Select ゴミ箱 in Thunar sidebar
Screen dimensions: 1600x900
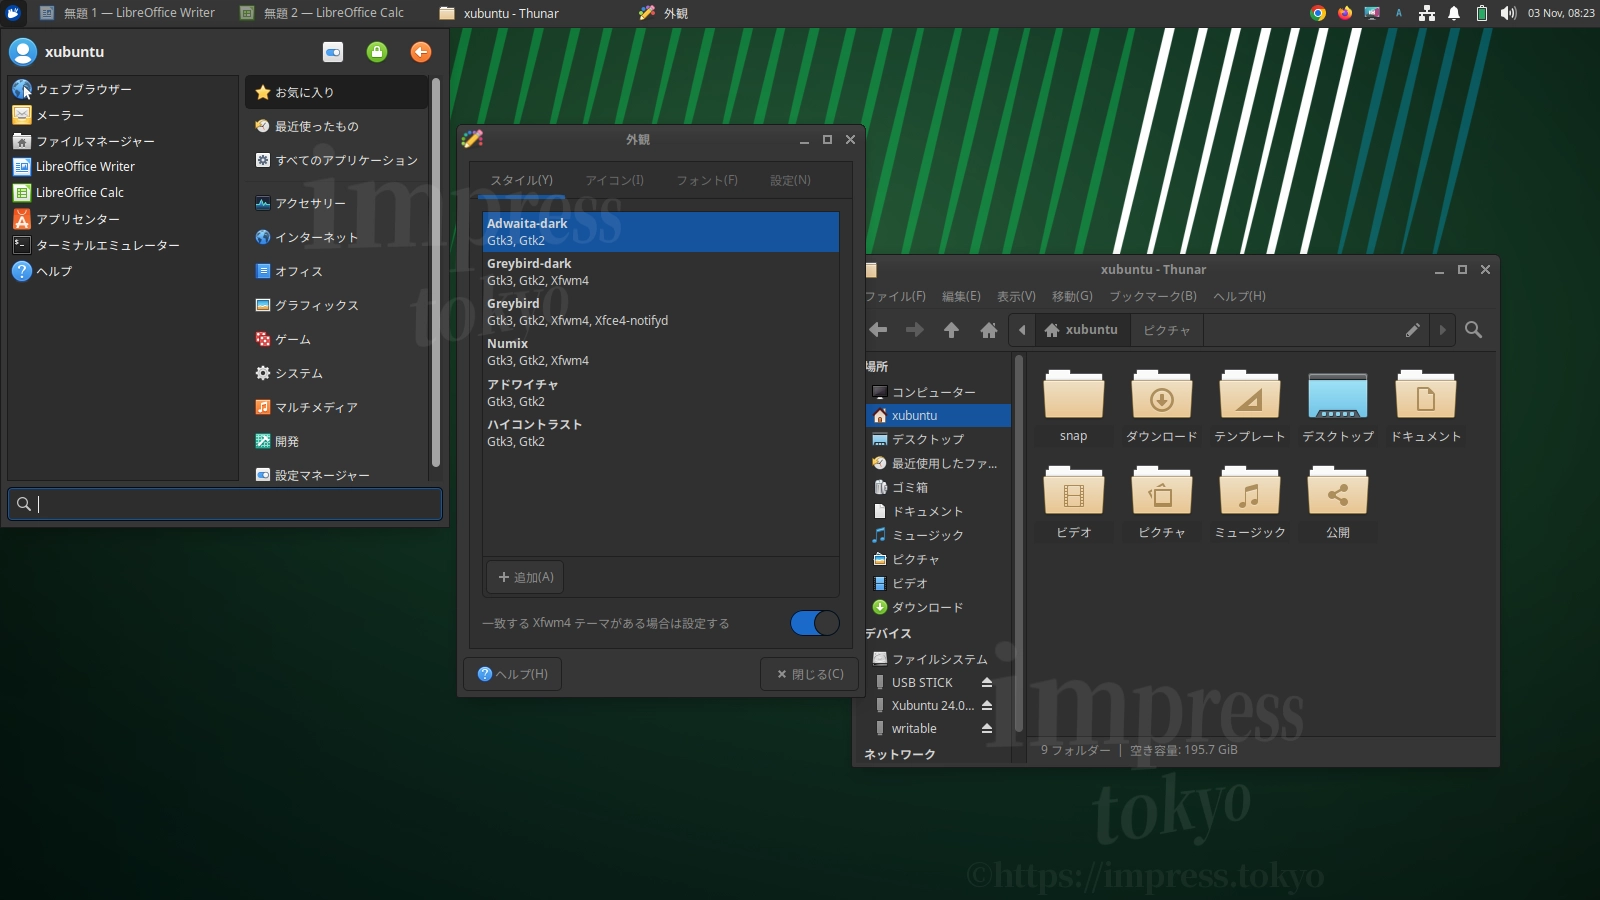point(938,487)
